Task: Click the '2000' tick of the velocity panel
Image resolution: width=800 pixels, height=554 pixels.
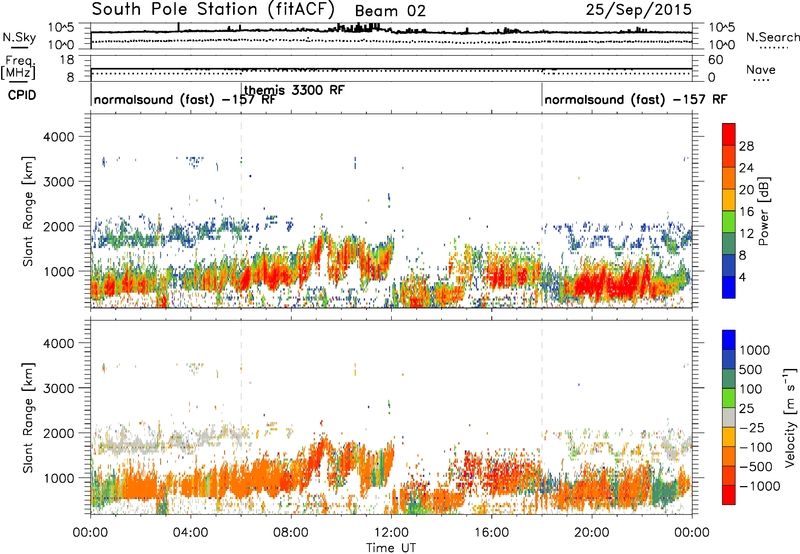Action: (59, 433)
